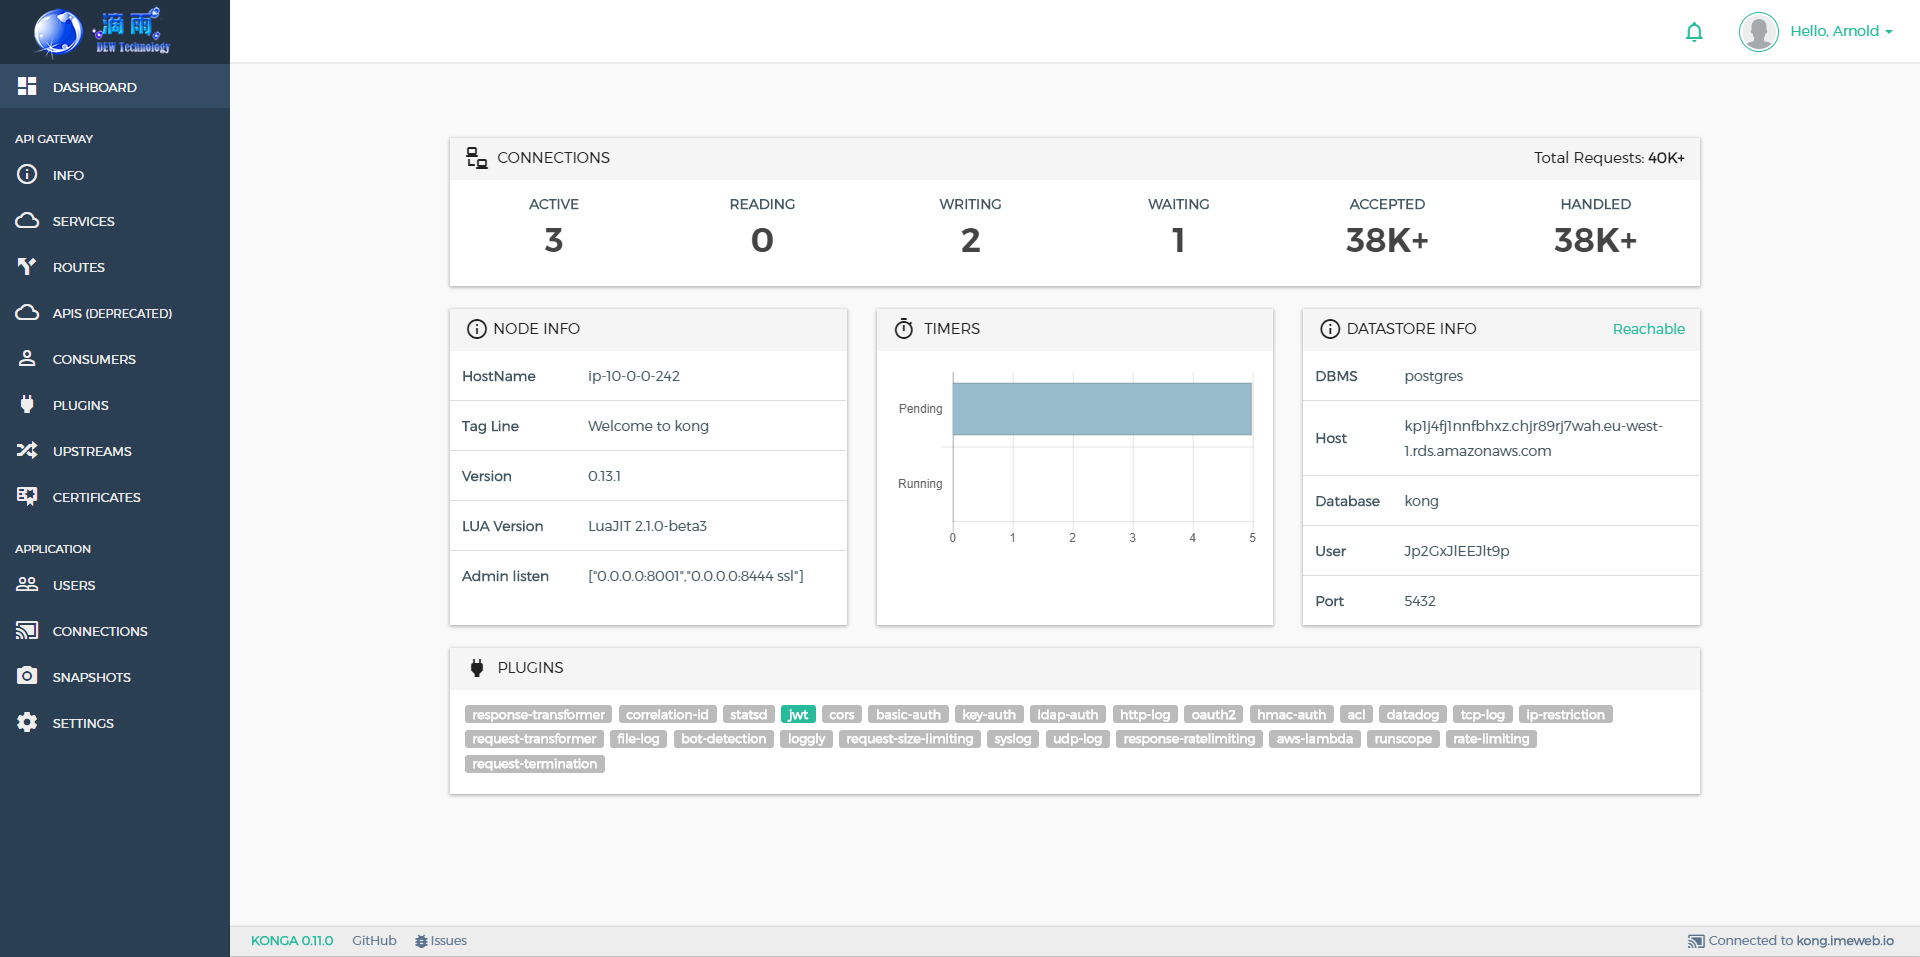Viewport: 1920px width, 957px height.
Task: Click the Snapshots camera icon
Action: pyautogui.click(x=27, y=676)
